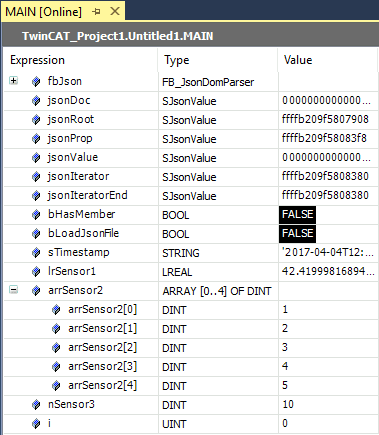Click the variable icon beside nSensor3
Image resolution: width=379 pixels, height=435 pixels.
point(36,405)
